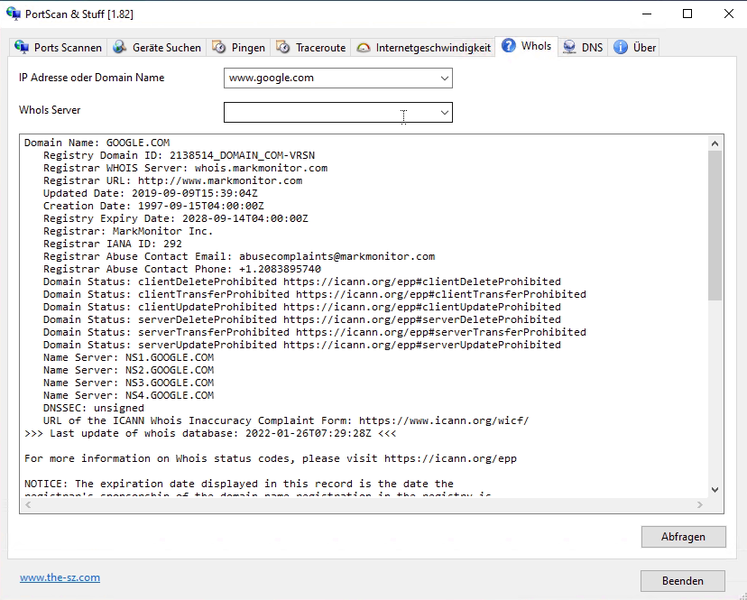Screen dimensions: 747x600
Task: Click the www.google.com domain input field
Action: [x=328, y=78]
